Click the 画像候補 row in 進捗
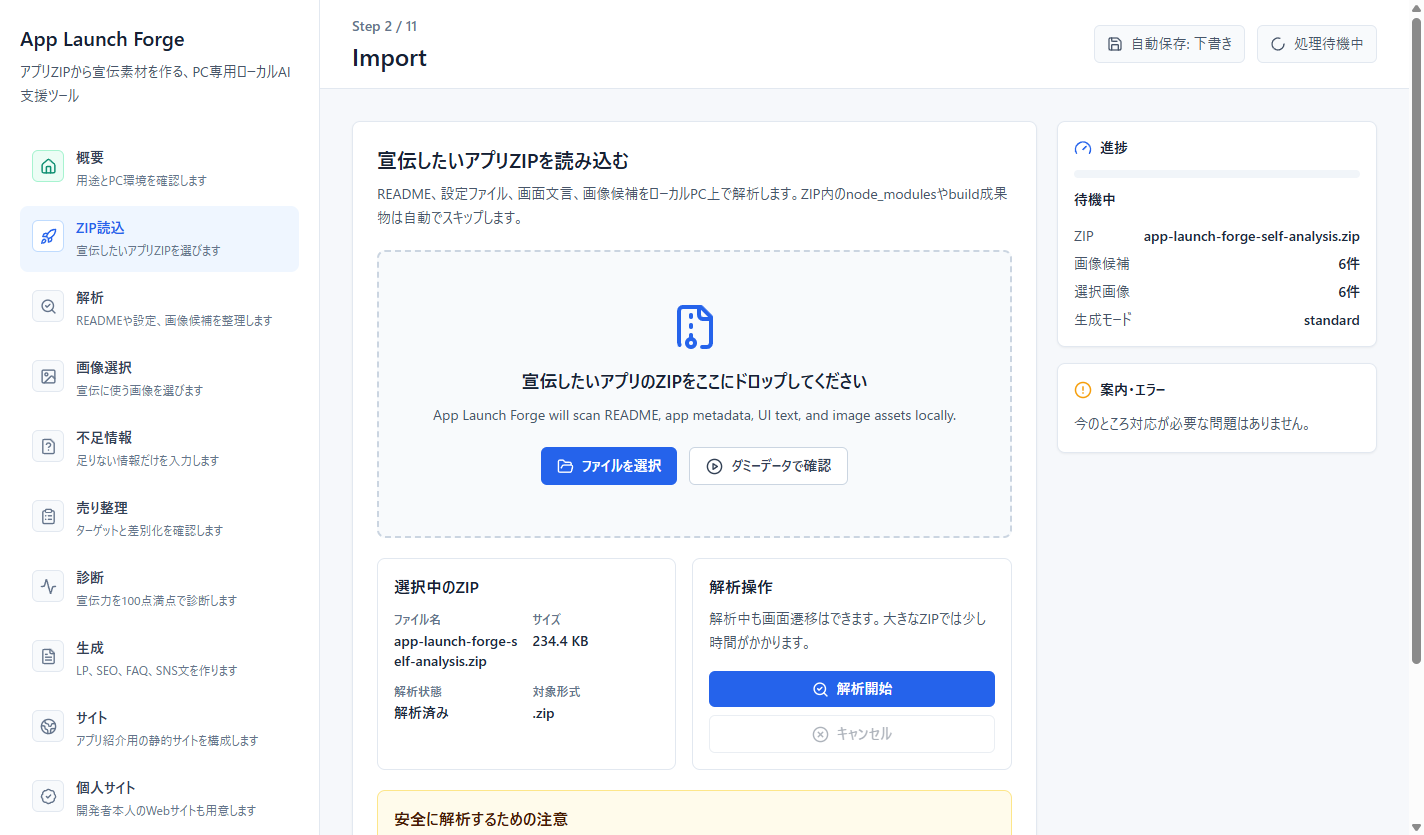Screen dimensions: 1424x835 pos(1217,264)
